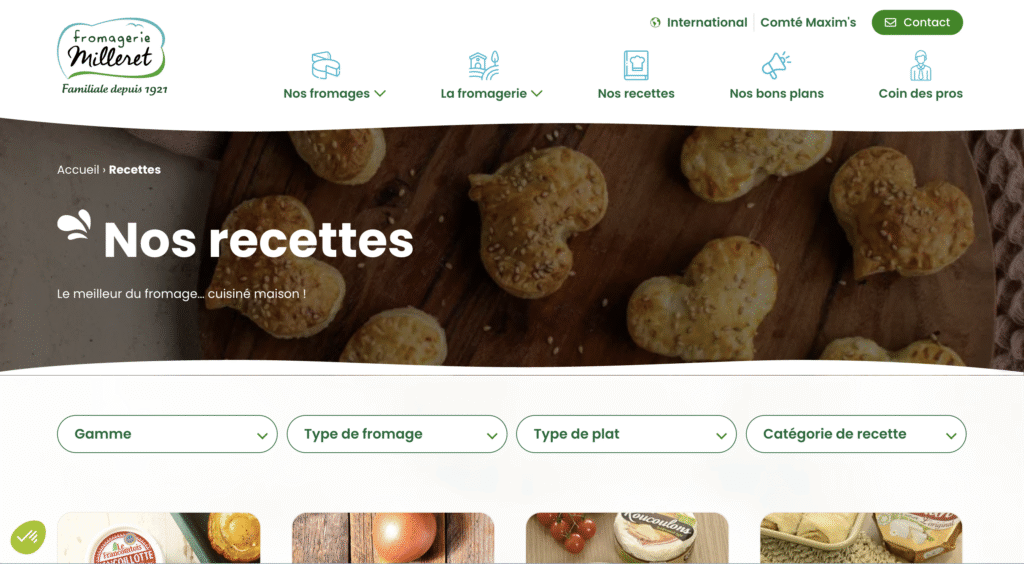Expand the Type de plat filter

pyautogui.click(x=626, y=434)
